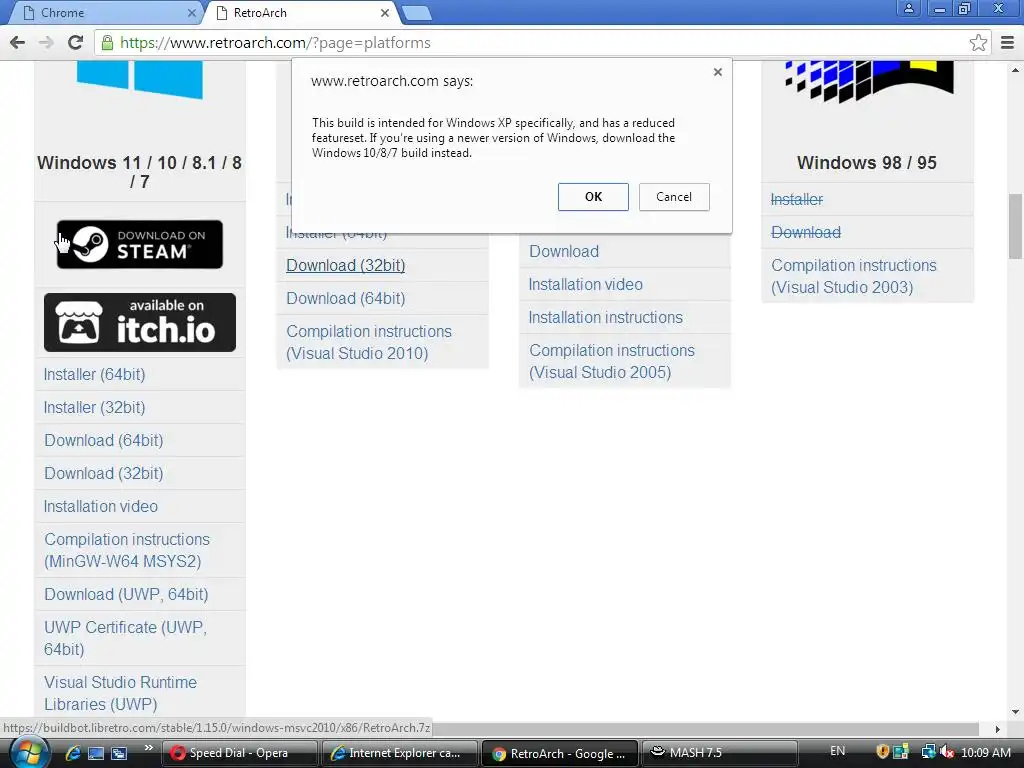Open Compilation instructions (Visual Studio 2003)

(x=854, y=276)
